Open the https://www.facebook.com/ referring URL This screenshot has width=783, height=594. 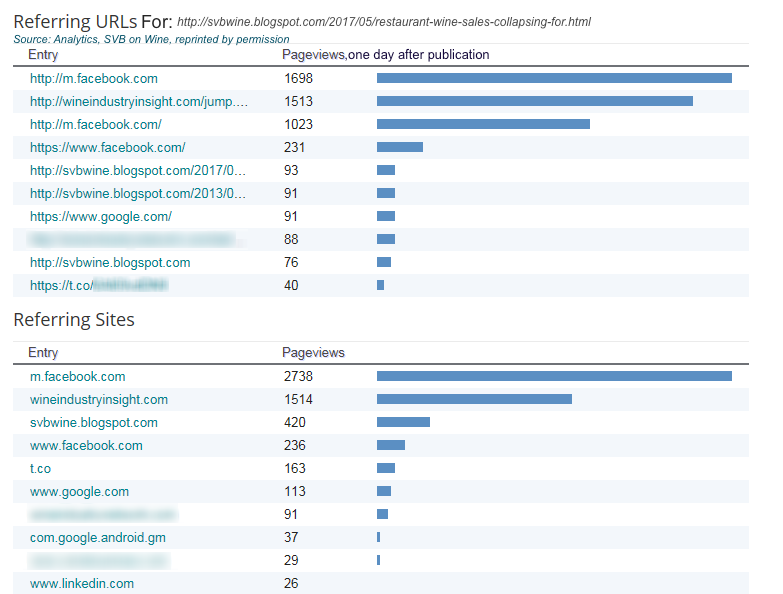pyautogui.click(x=107, y=147)
